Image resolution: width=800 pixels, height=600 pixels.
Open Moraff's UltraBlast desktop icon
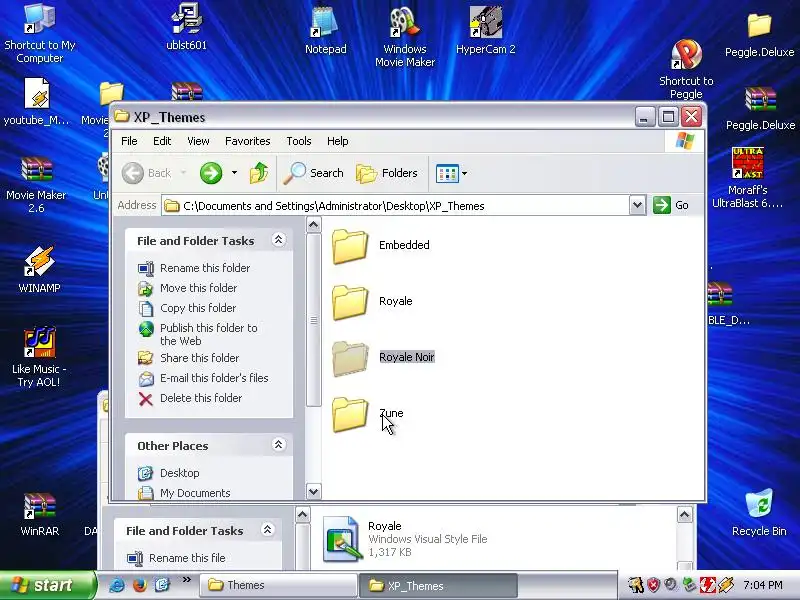tap(747, 178)
